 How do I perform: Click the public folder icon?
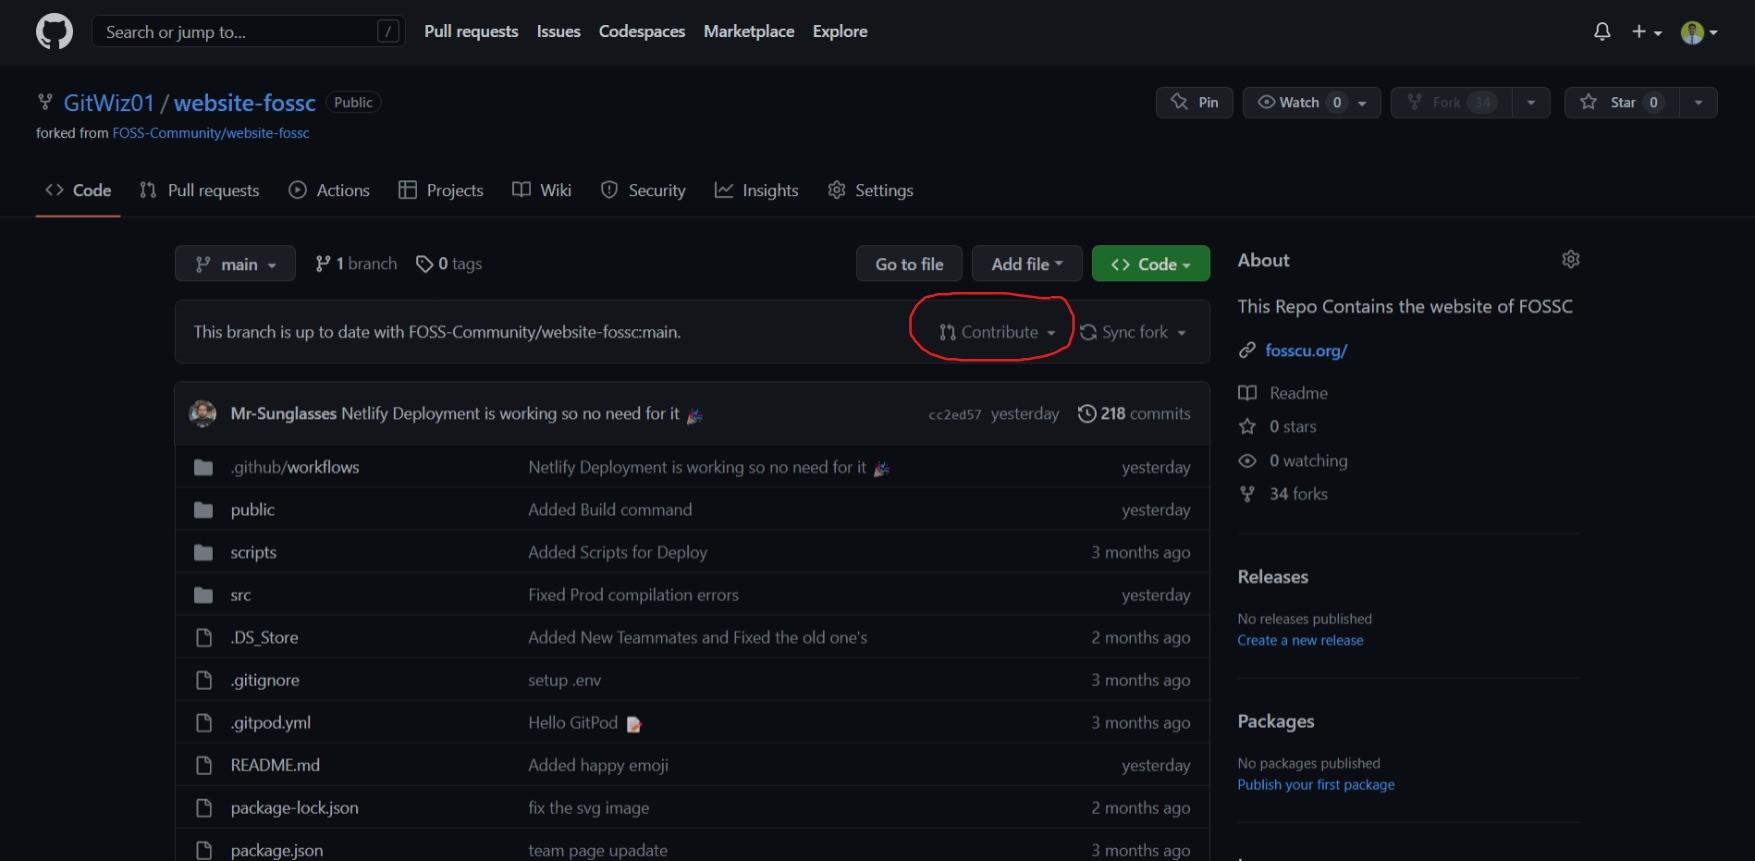point(204,510)
